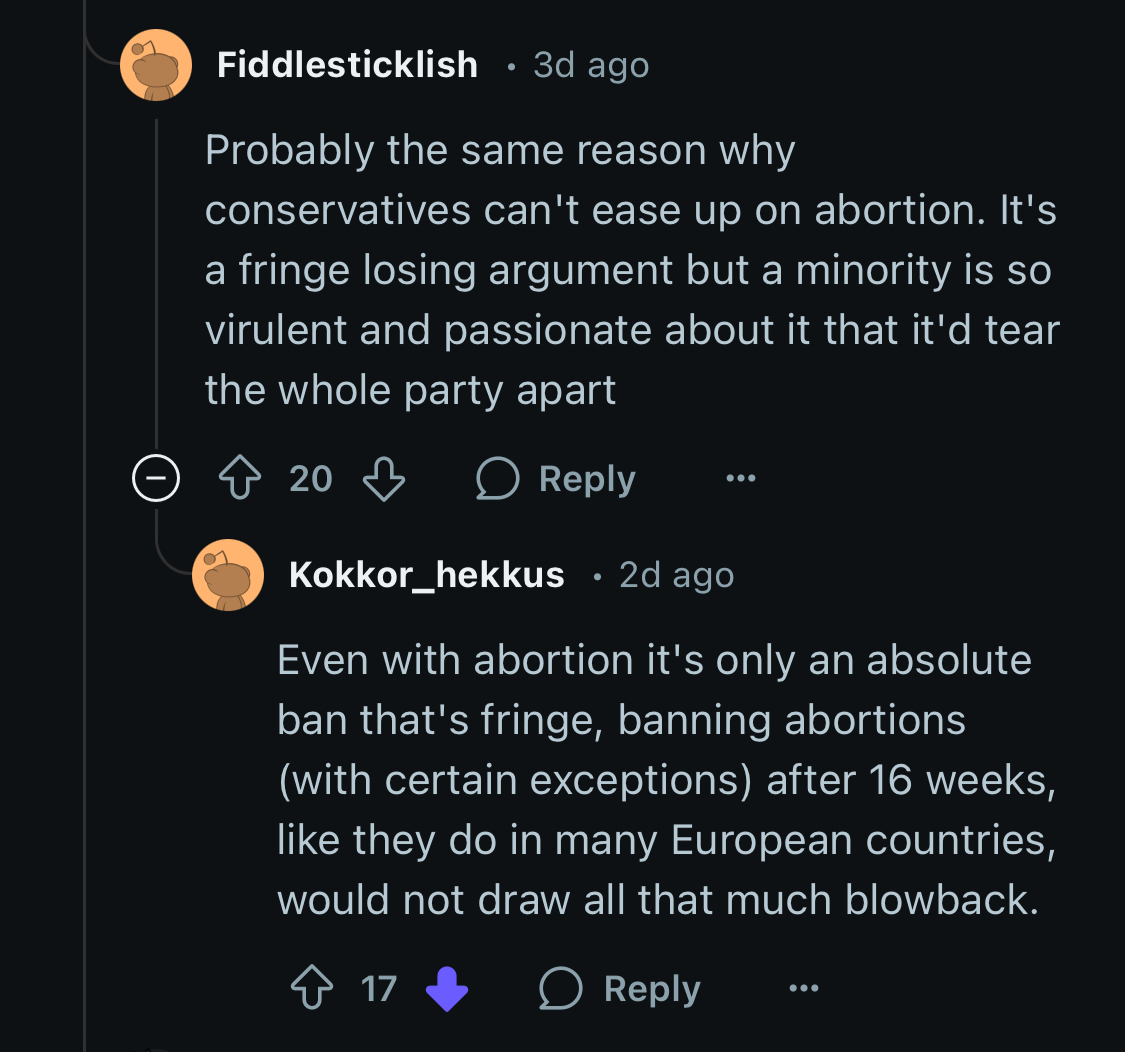
Task: Reply to Kokkor_hekkus's comment
Action: [x=621, y=988]
